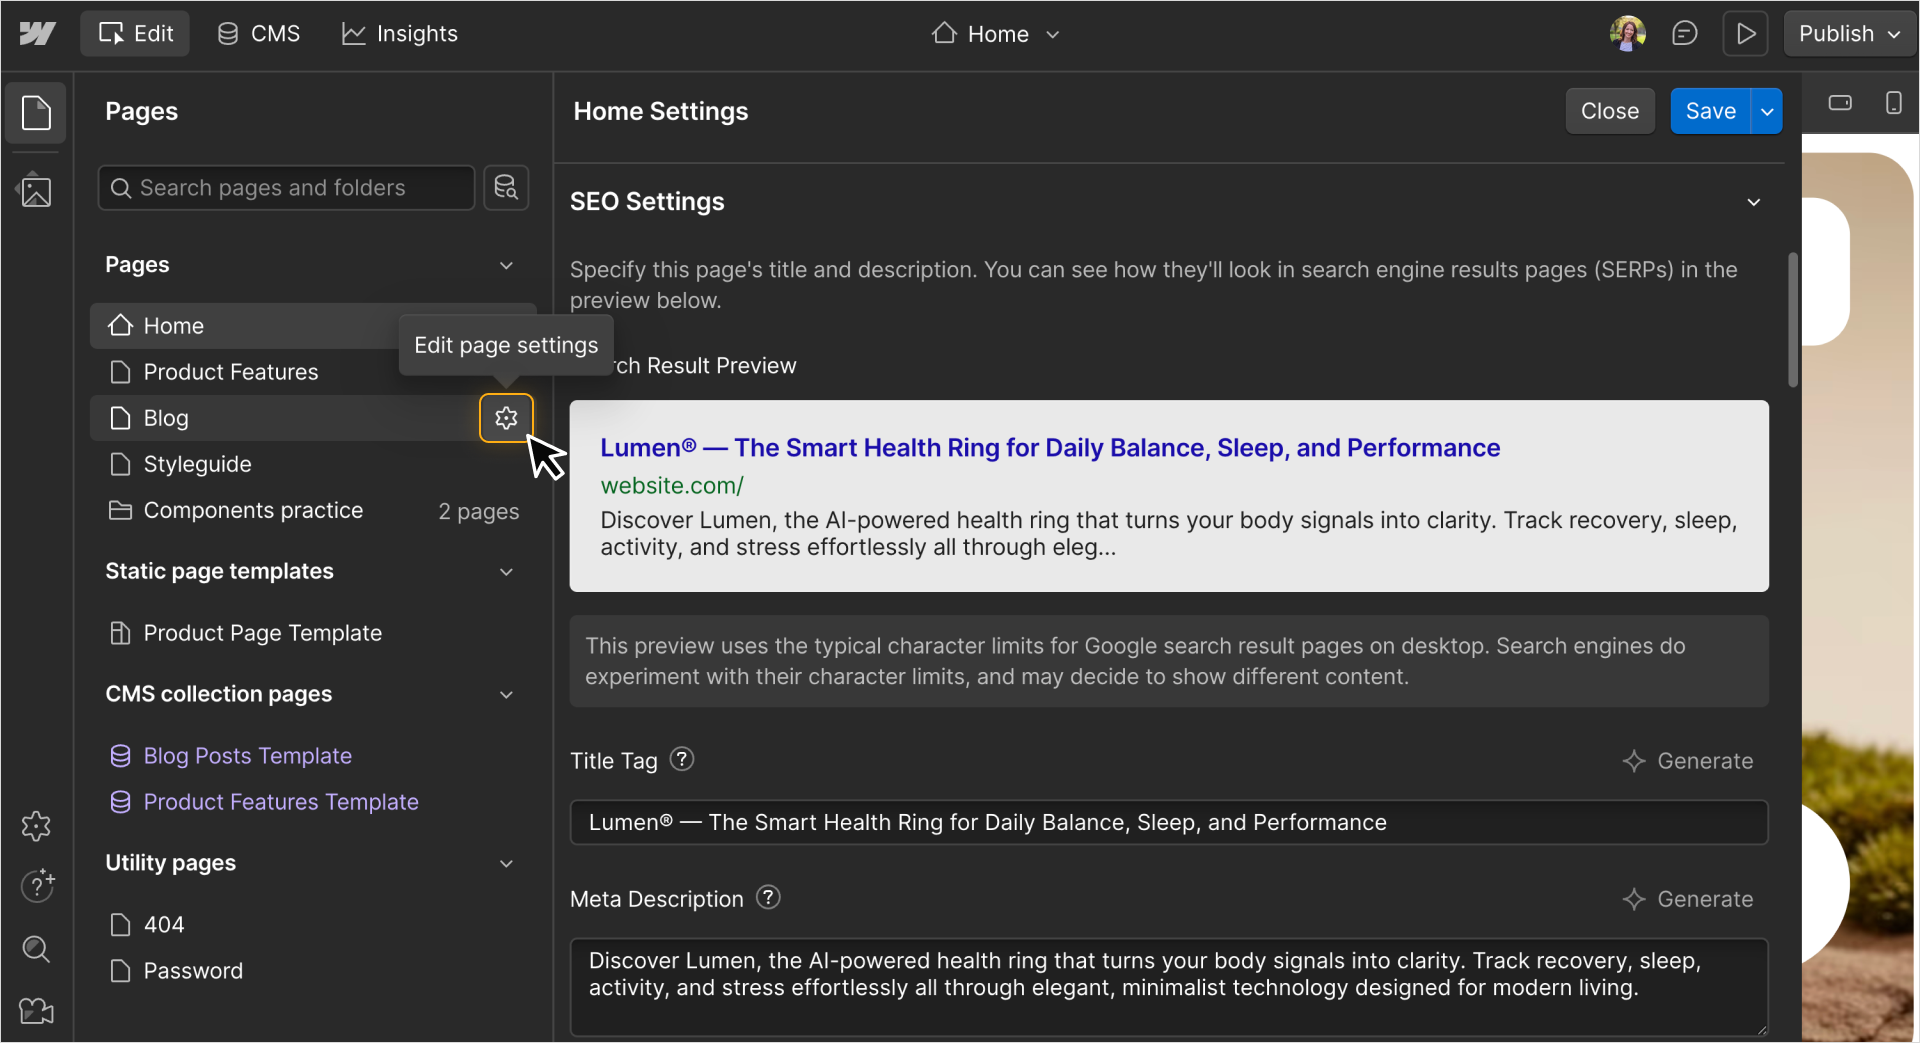Open the Help question mark sidebar icon
The image size is (1920, 1043).
tap(37, 886)
